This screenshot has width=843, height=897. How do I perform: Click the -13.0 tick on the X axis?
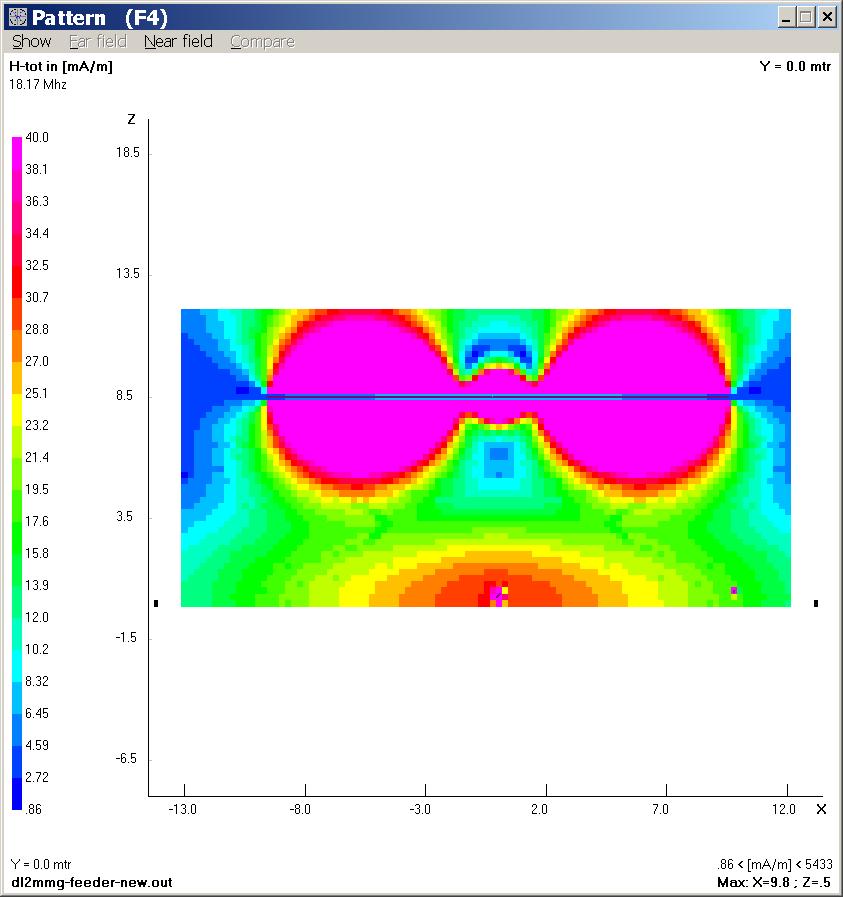tap(182, 809)
